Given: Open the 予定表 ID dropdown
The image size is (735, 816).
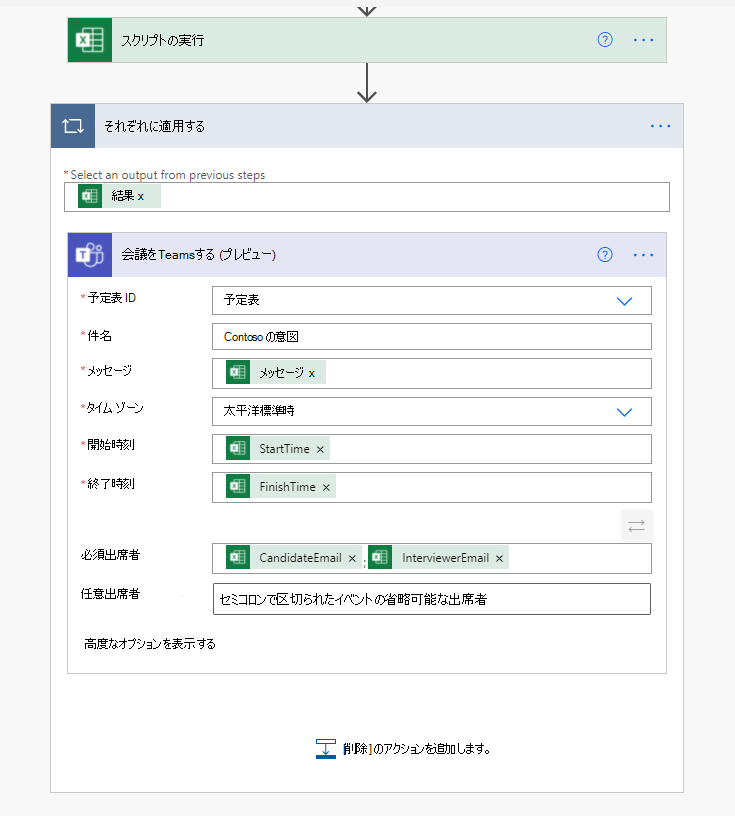Looking at the screenshot, I should pyautogui.click(x=624, y=300).
